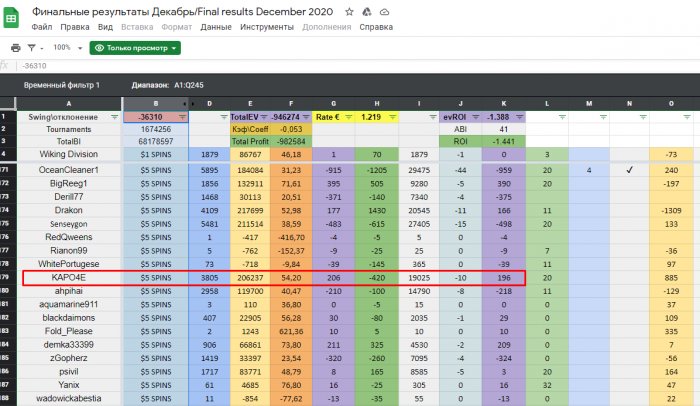Viewport: 700px width, 406px height.
Task: Select the Кэф\Coeff cell
Action: (250, 129)
